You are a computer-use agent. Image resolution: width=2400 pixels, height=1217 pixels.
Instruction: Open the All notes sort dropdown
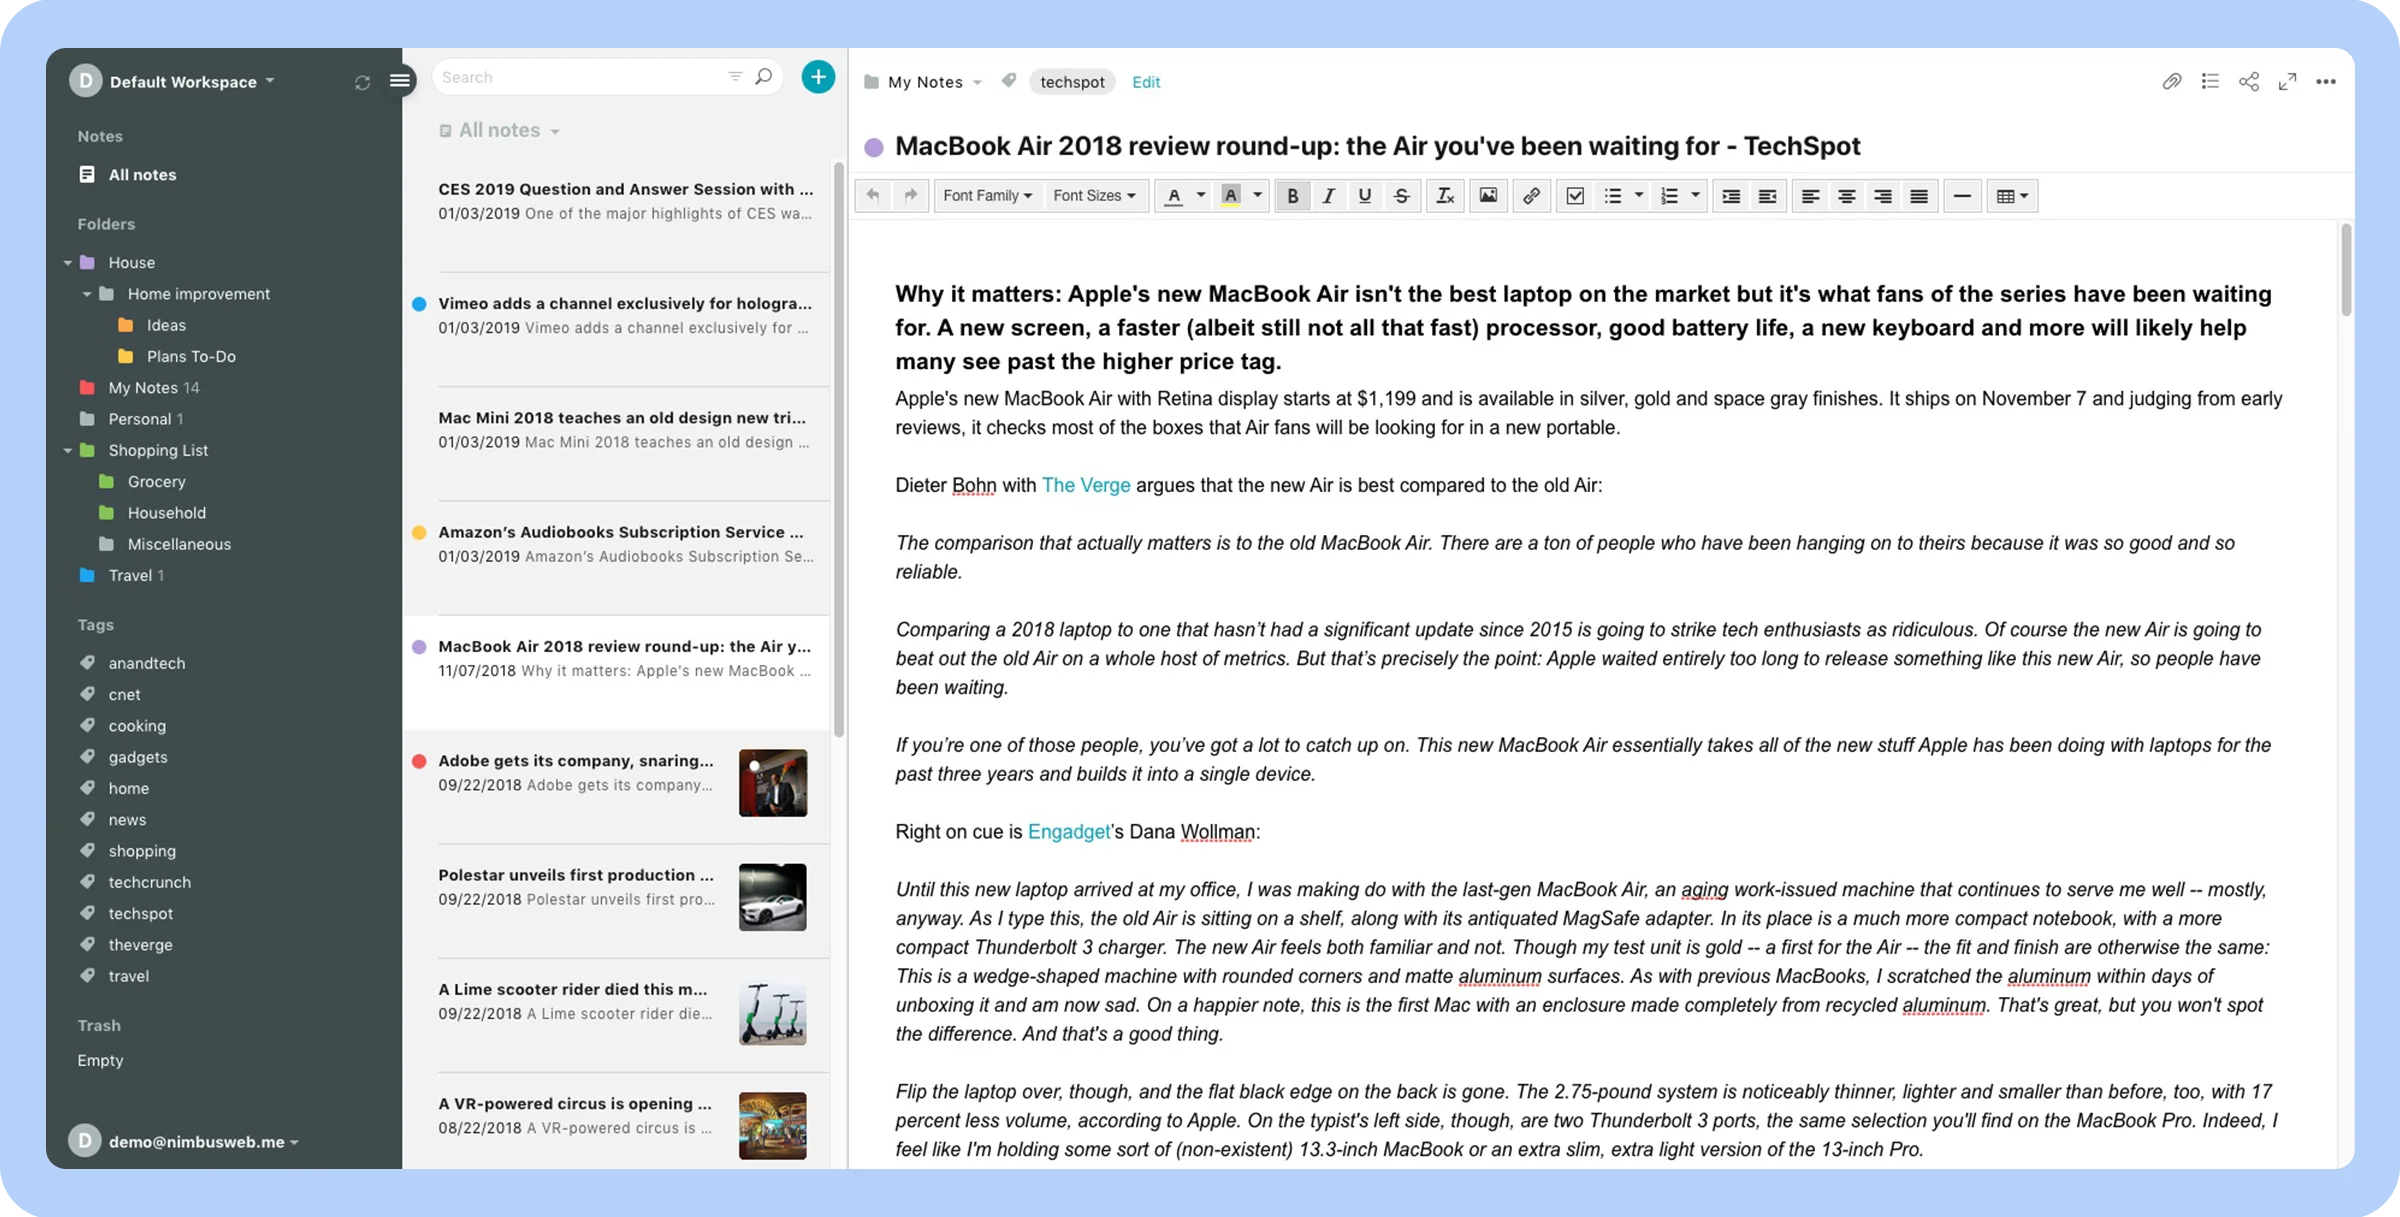tap(499, 131)
